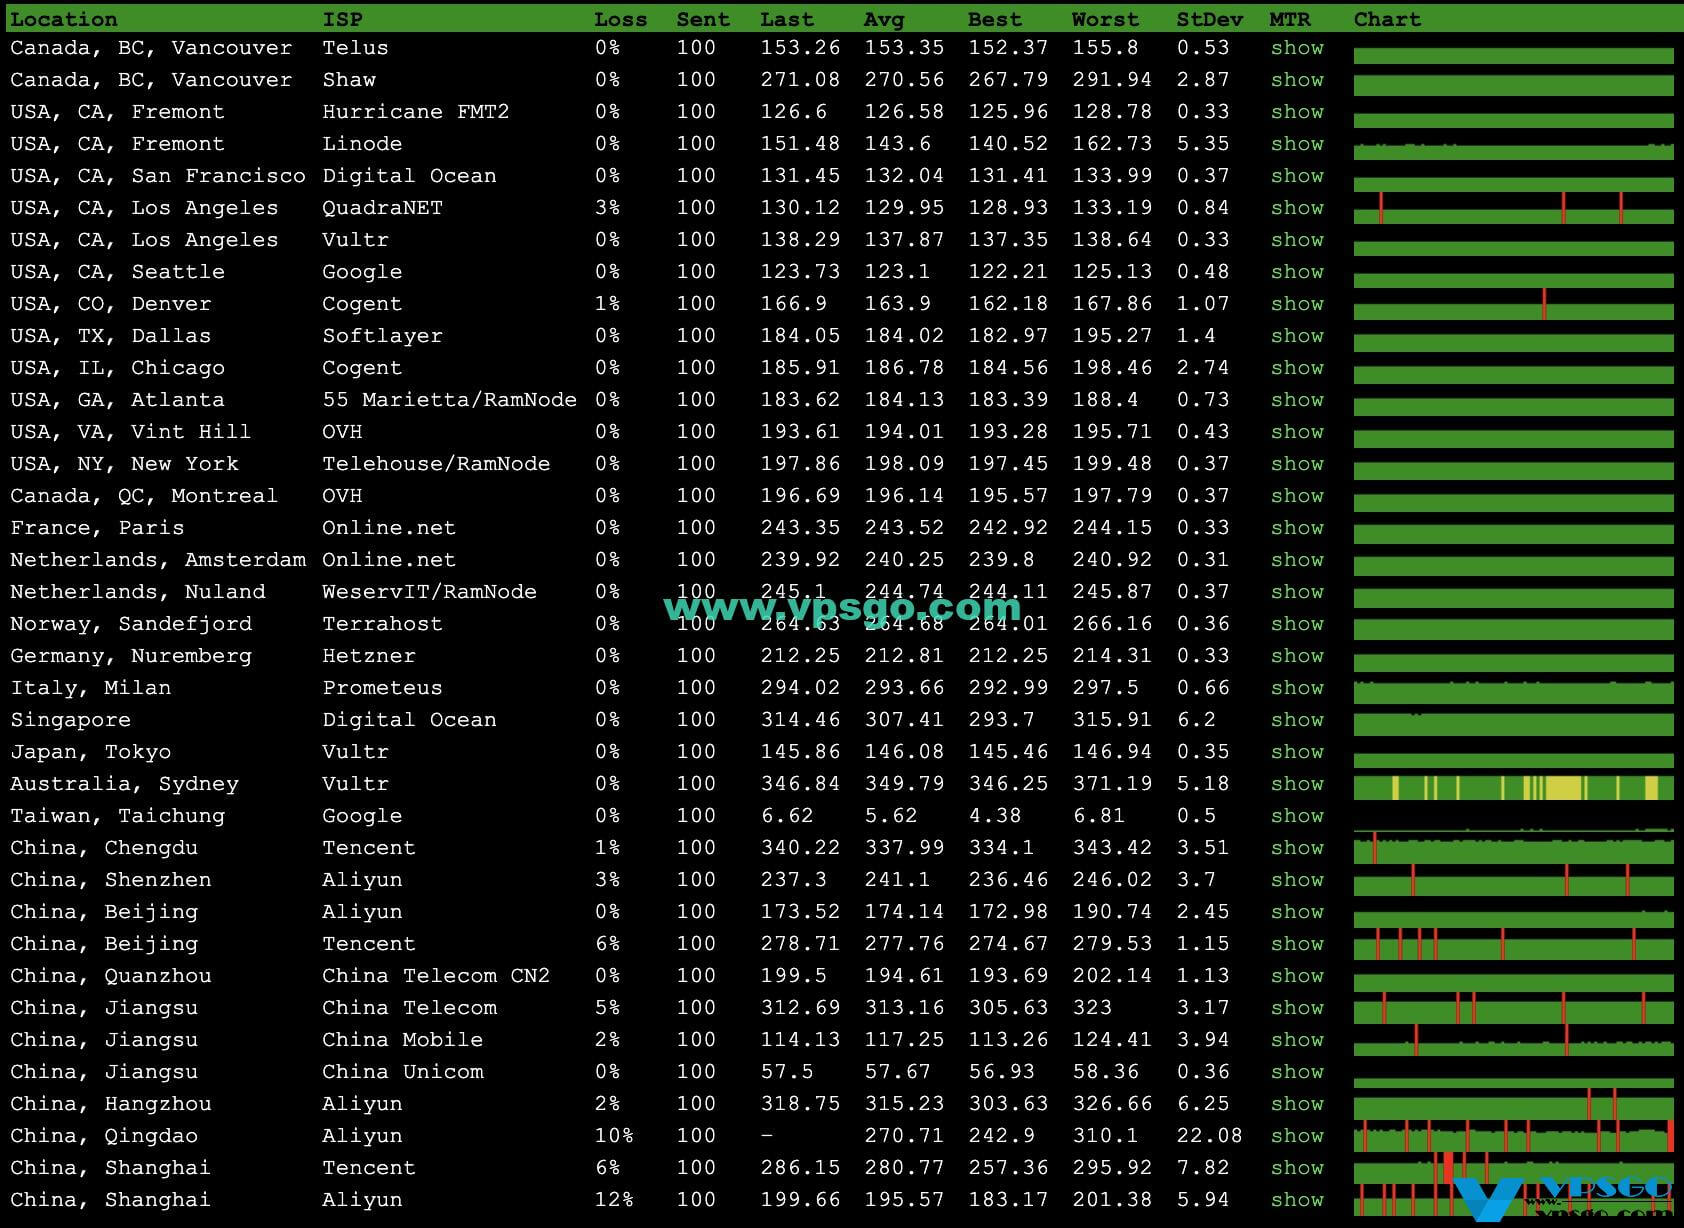1684x1228 pixels.
Task: Click the Last column header
Action: point(787,19)
